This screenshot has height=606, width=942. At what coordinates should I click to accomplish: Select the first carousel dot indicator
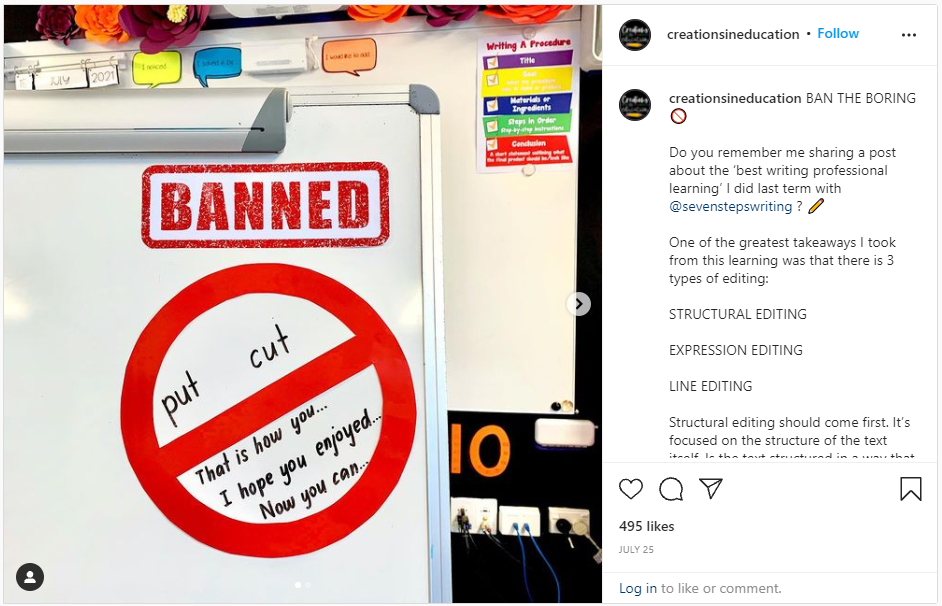298,584
